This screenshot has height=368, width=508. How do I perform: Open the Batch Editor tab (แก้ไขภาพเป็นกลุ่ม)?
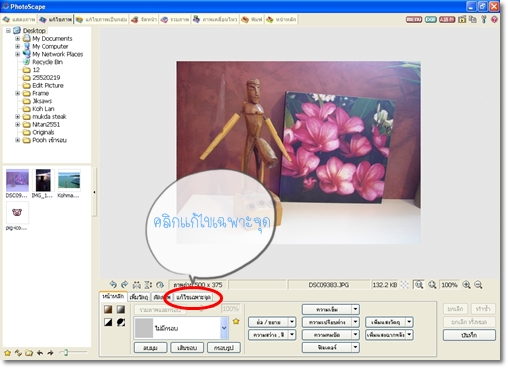101,19
